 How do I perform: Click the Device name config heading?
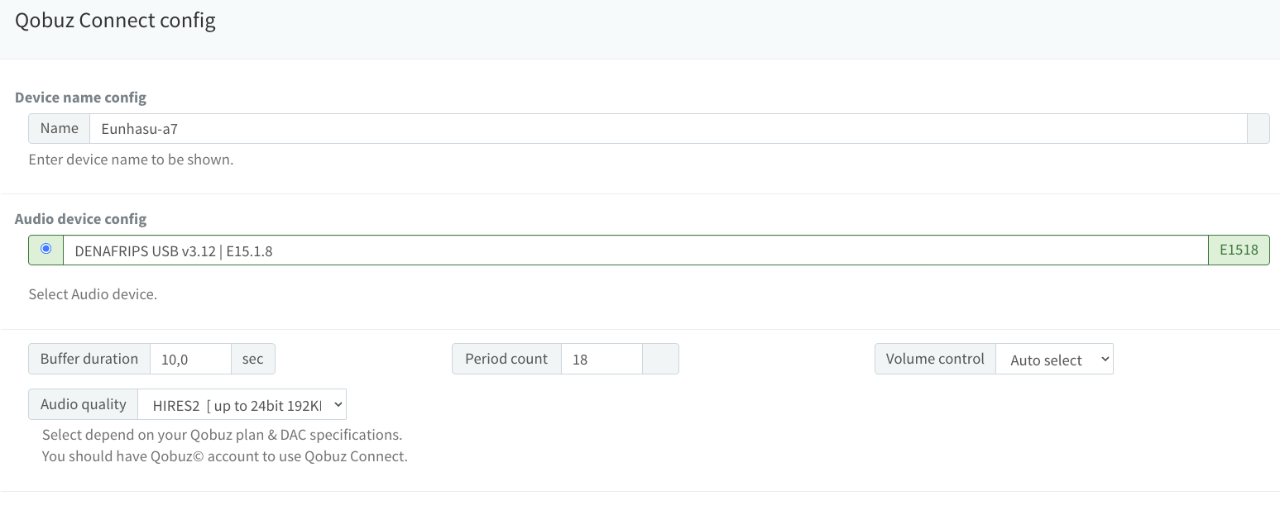coord(80,98)
